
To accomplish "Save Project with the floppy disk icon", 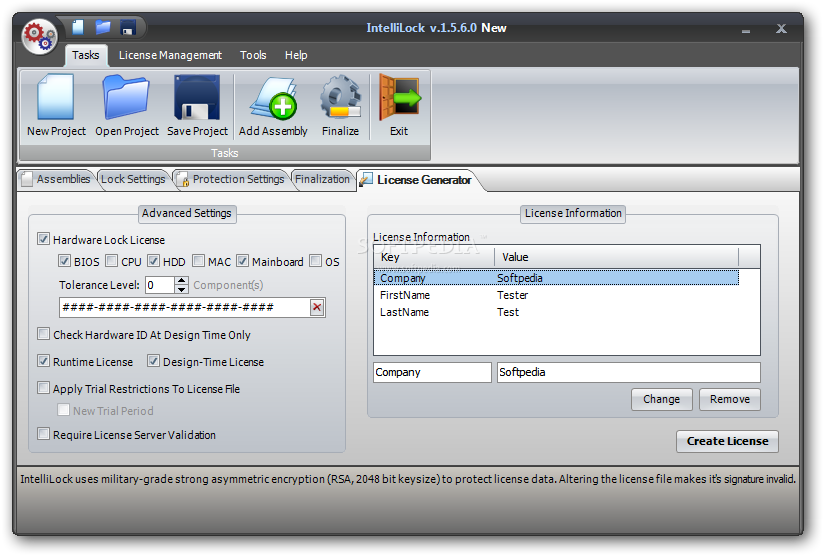I will tap(197, 106).
